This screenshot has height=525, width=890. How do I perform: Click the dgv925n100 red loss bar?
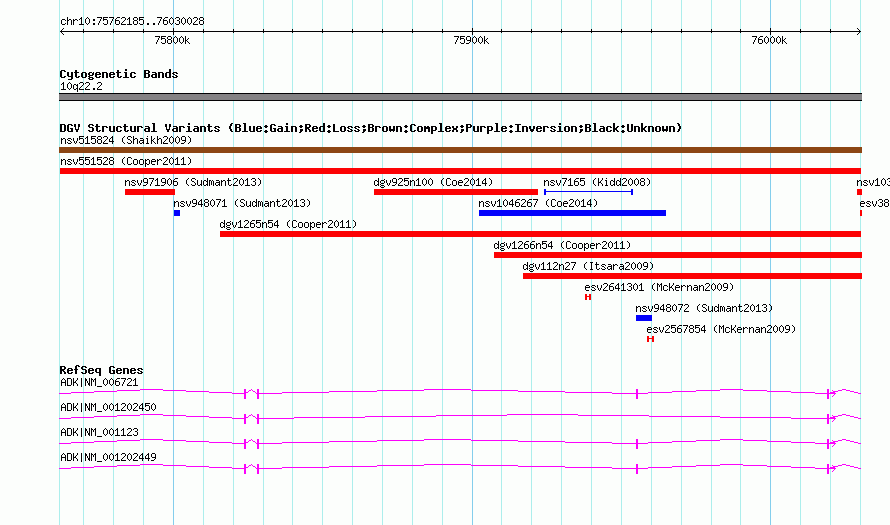pos(456,192)
